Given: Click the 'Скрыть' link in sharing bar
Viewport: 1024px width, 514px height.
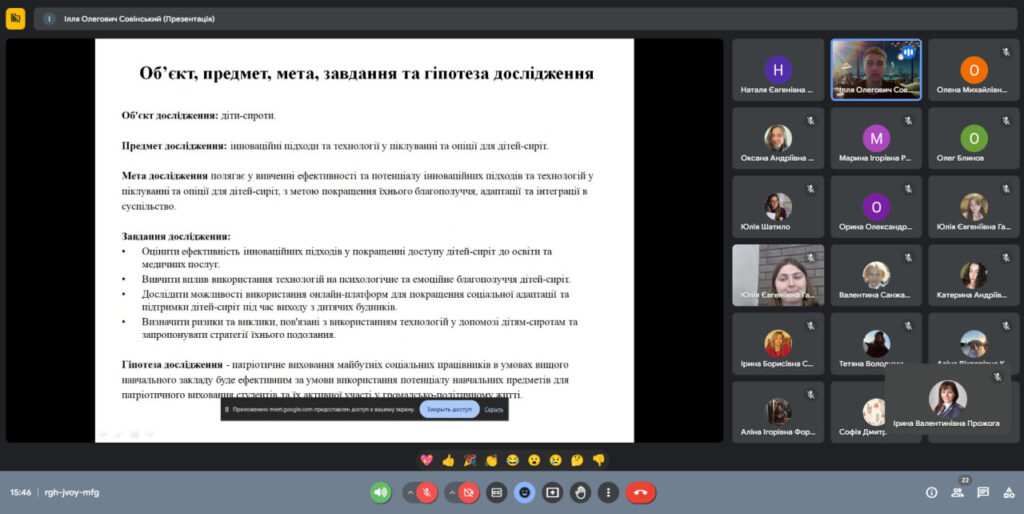Looking at the screenshot, I should tap(494, 410).
